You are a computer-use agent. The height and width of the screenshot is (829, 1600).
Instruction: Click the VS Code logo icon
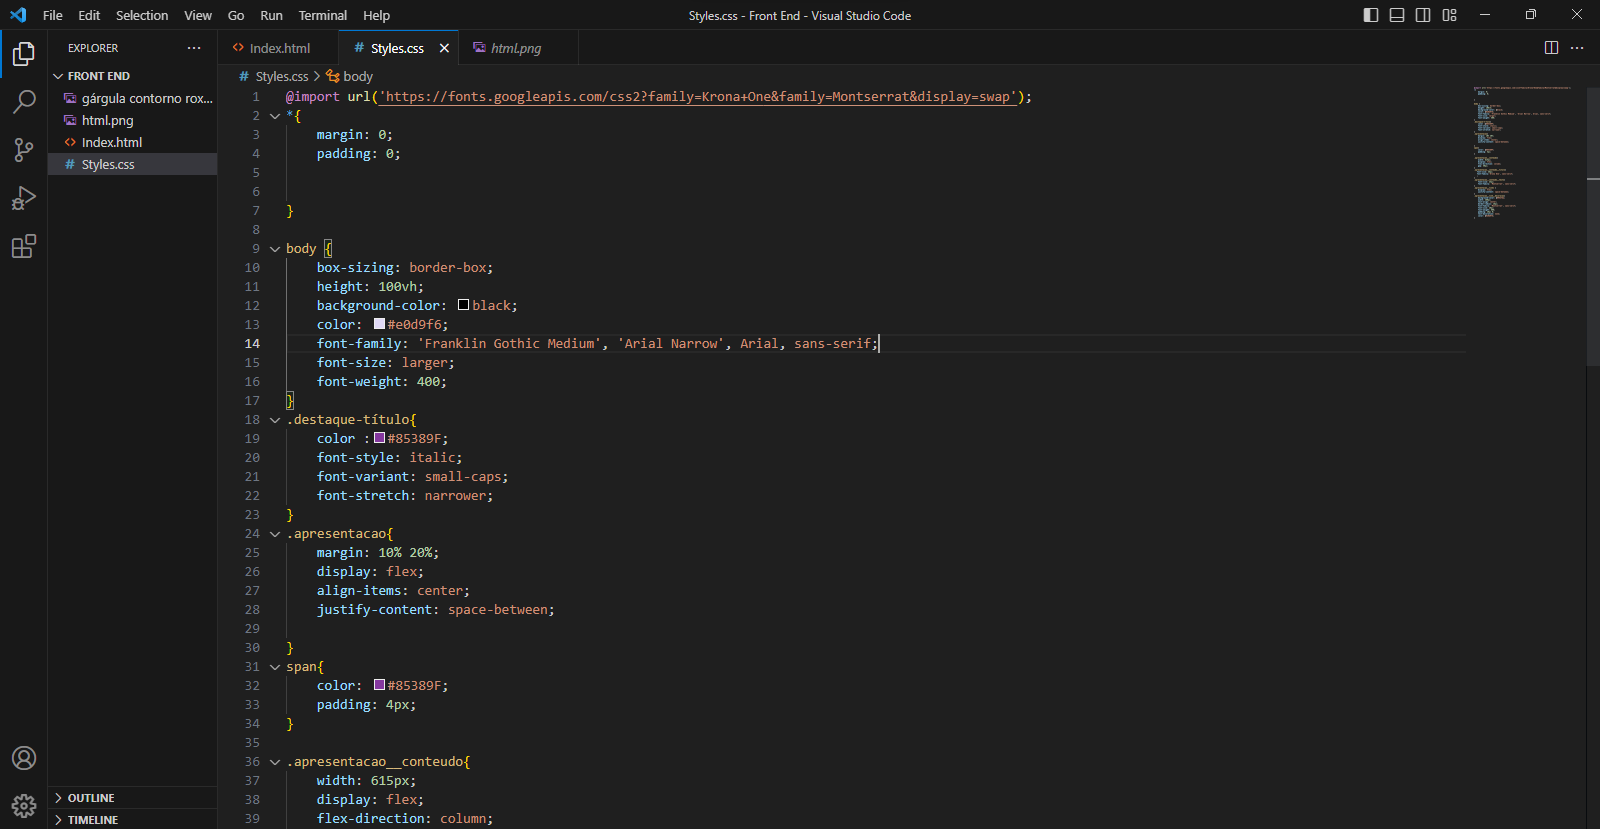(18, 15)
